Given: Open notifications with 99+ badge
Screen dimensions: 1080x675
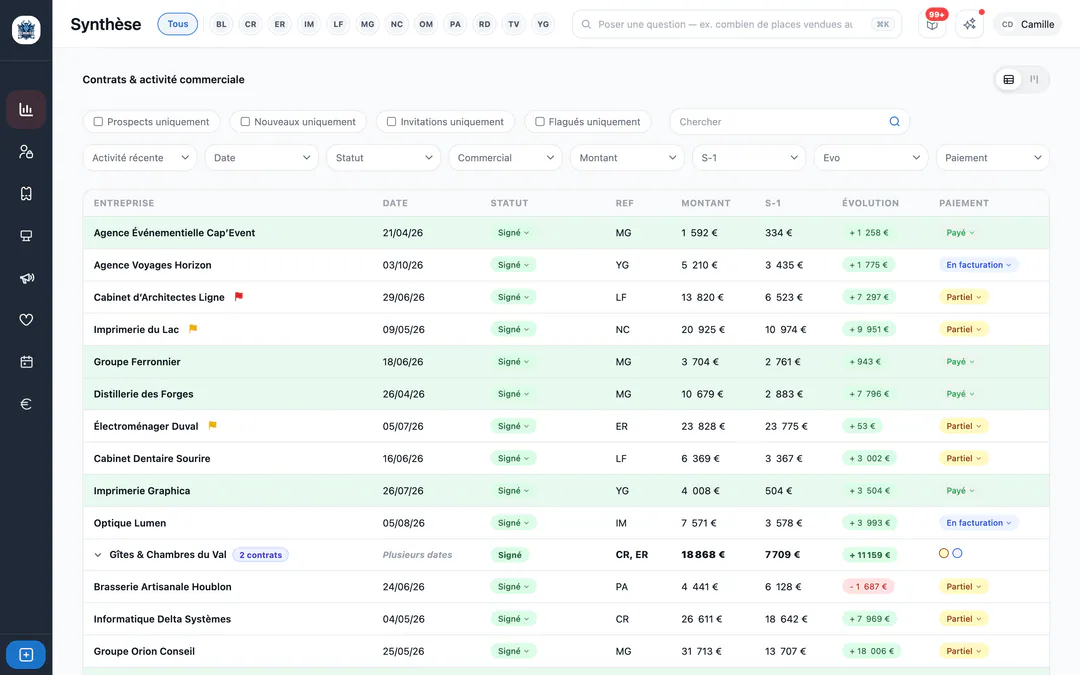Looking at the screenshot, I should point(932,24).
